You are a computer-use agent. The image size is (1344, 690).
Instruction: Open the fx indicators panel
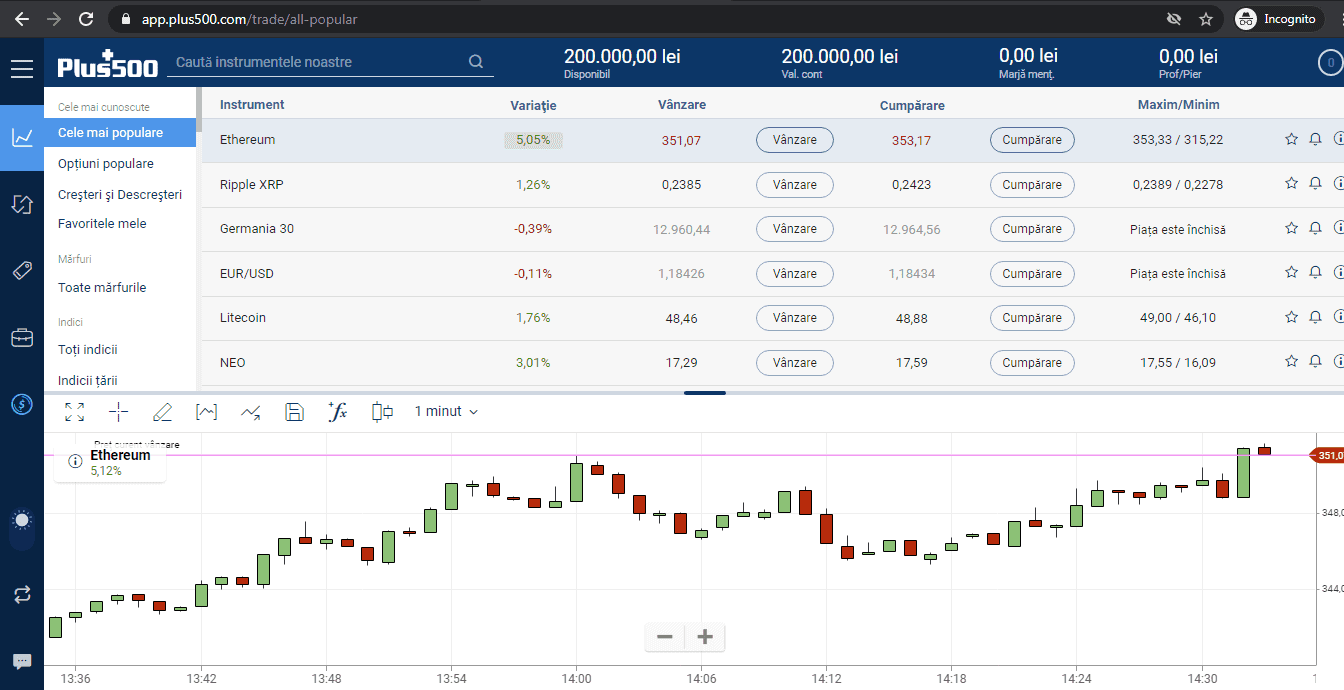[x=338, y=411]
